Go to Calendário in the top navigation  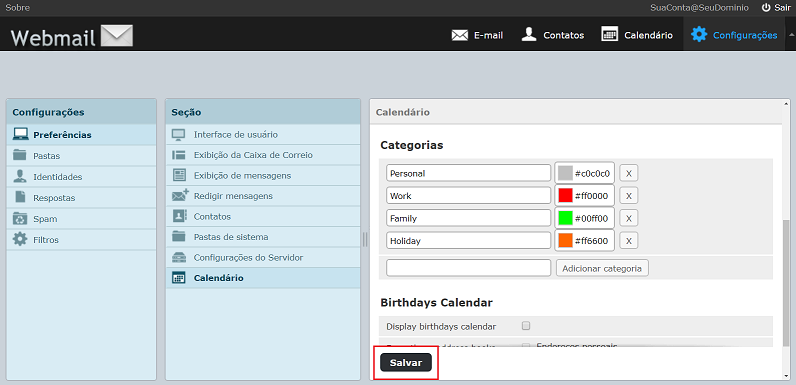pos(637,35)
